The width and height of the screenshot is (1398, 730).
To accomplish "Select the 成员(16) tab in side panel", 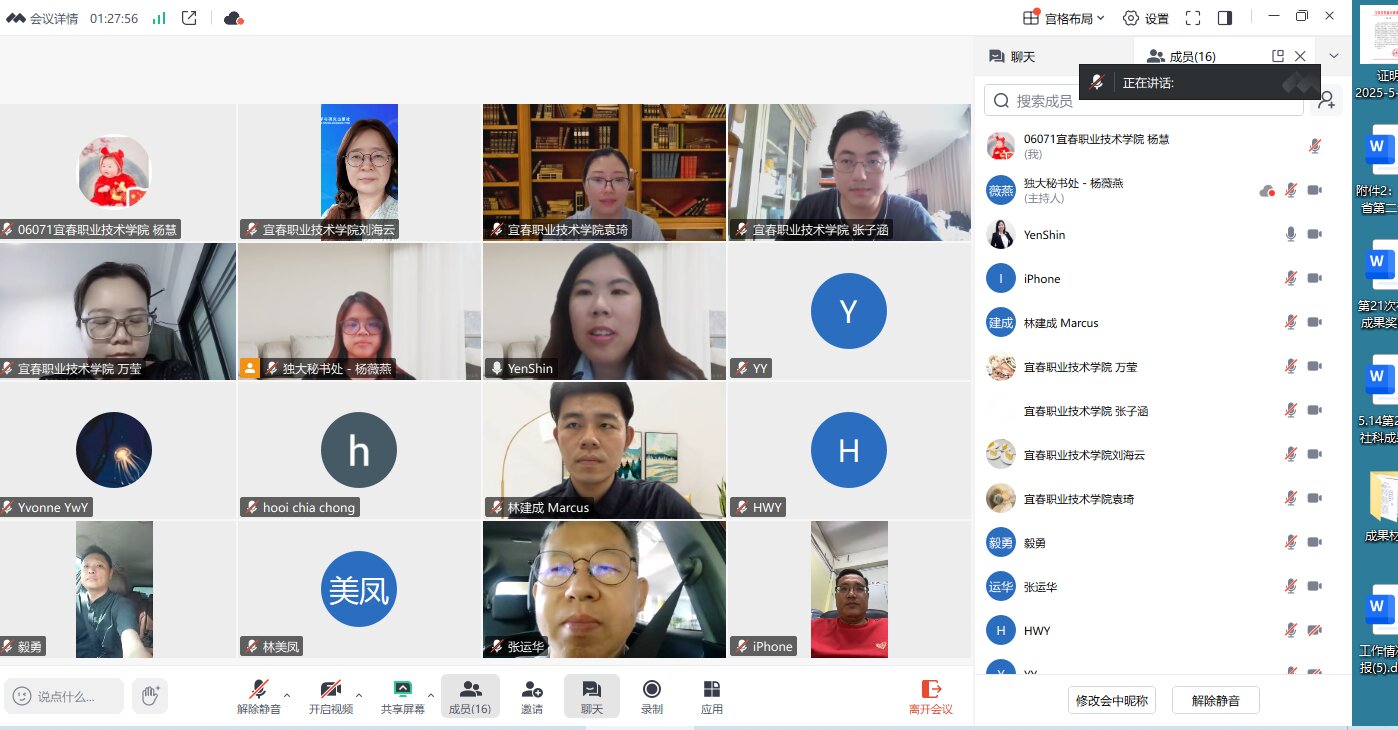I will tap(1181, 57).
